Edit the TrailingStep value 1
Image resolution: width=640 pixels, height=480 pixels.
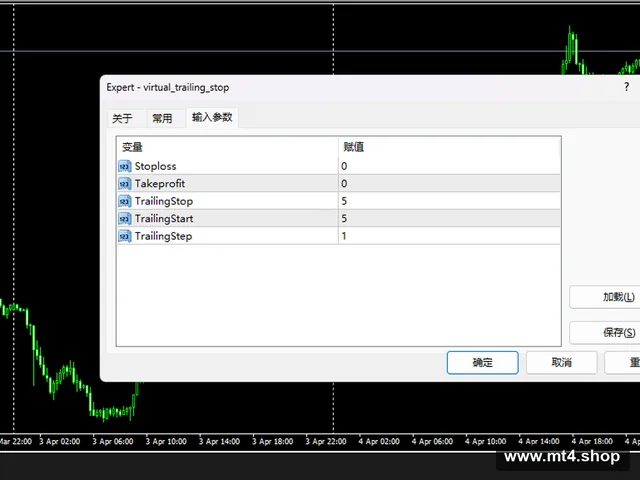(x=449, y=236)
